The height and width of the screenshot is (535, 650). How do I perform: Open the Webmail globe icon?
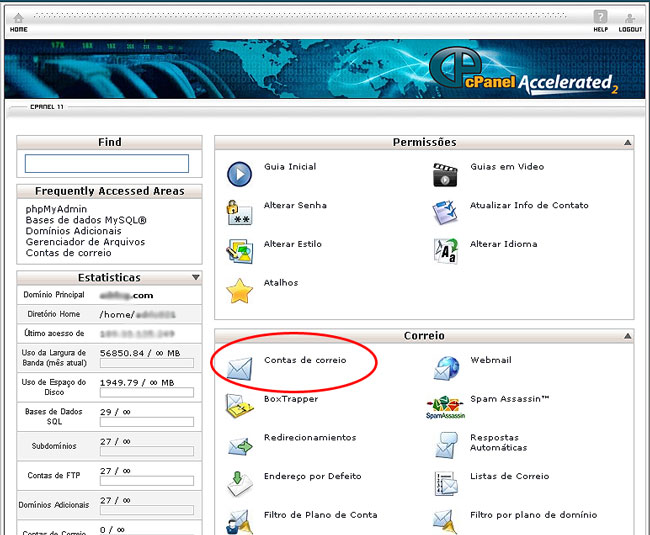point(445,367)
